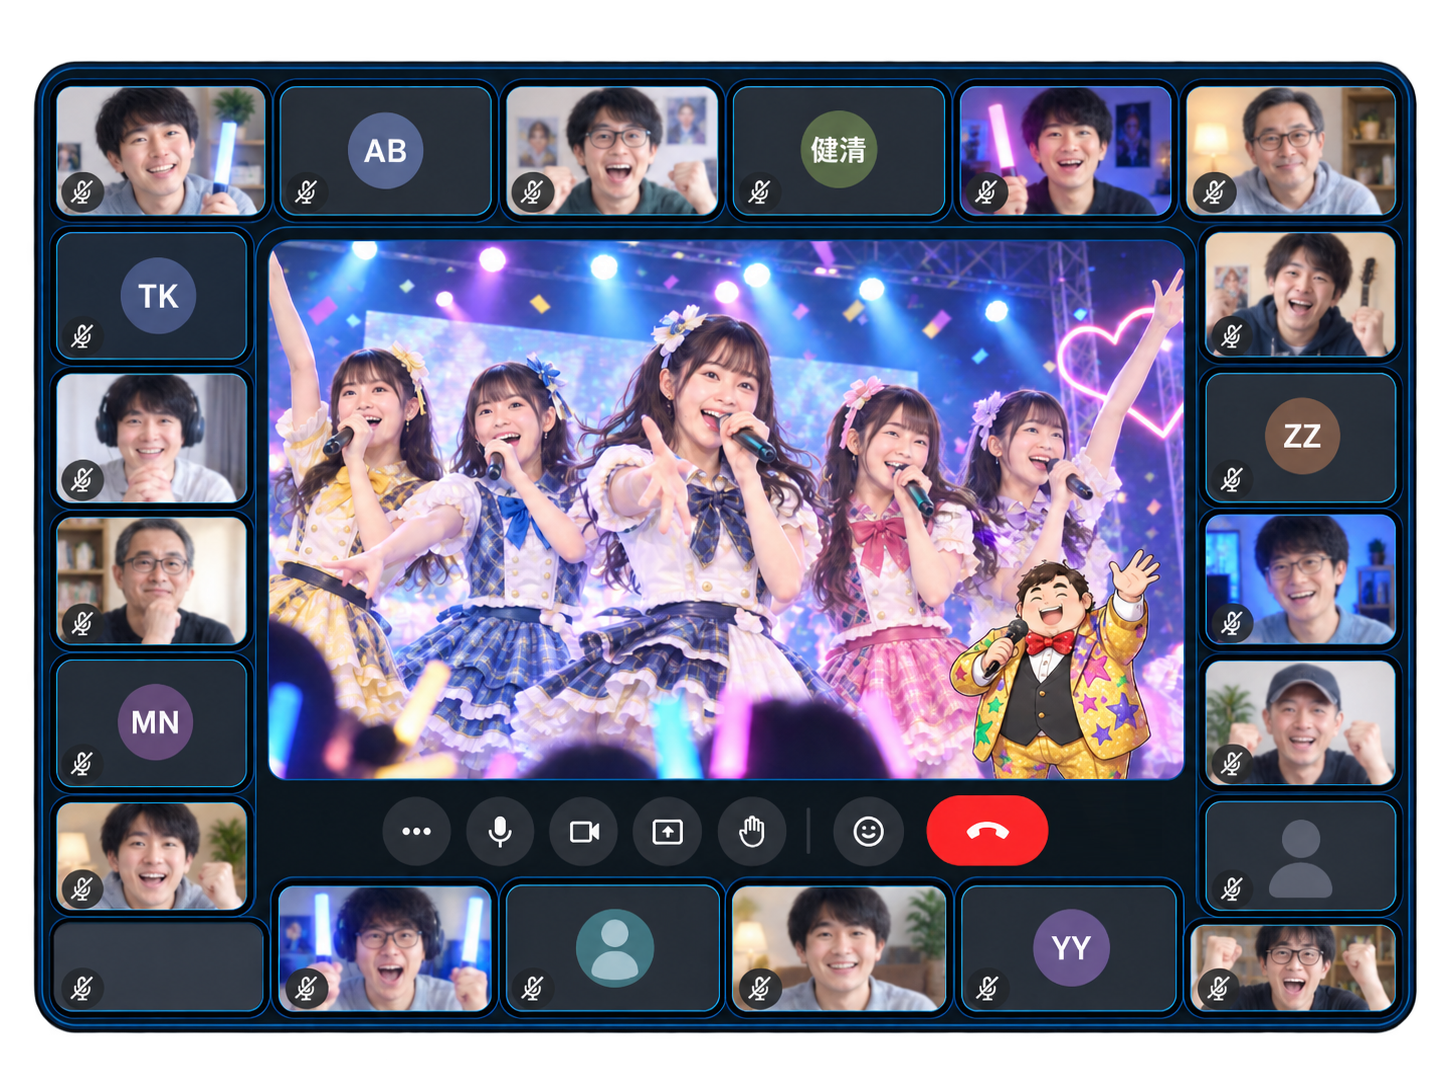Select the participant wearing headphones at left
1448x1086 pixels.
[x=152, y=438]
